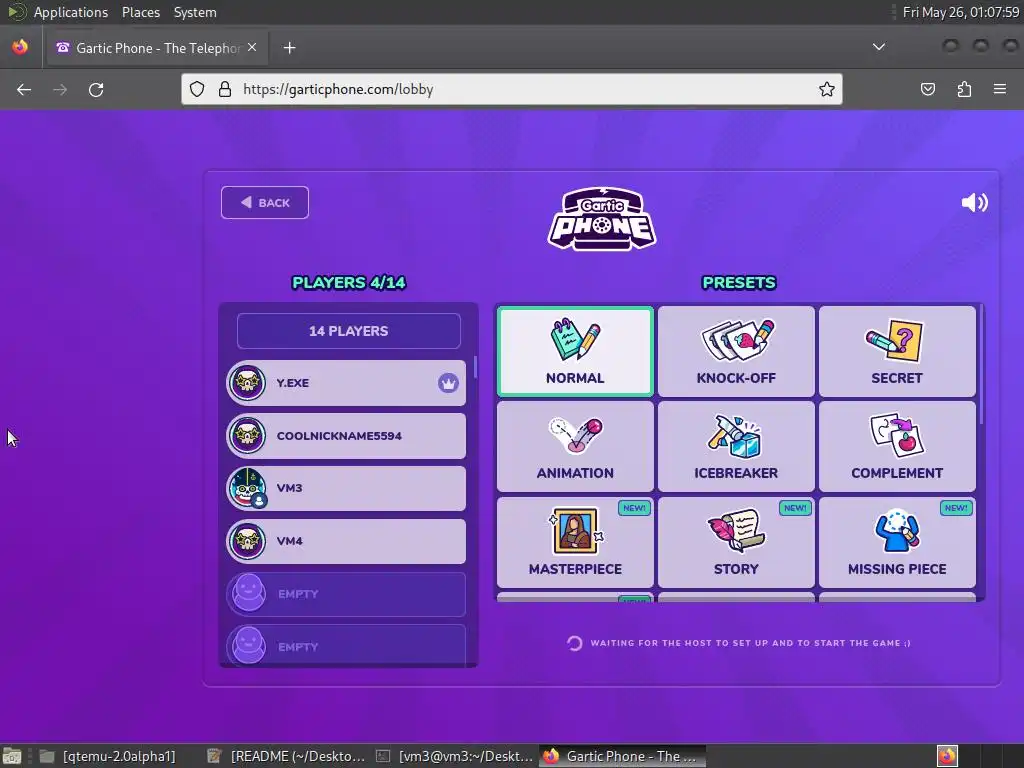Viewport: 1024px width, 768px height.
Task: Bookmark this page with the star
Action: point(827,89)
